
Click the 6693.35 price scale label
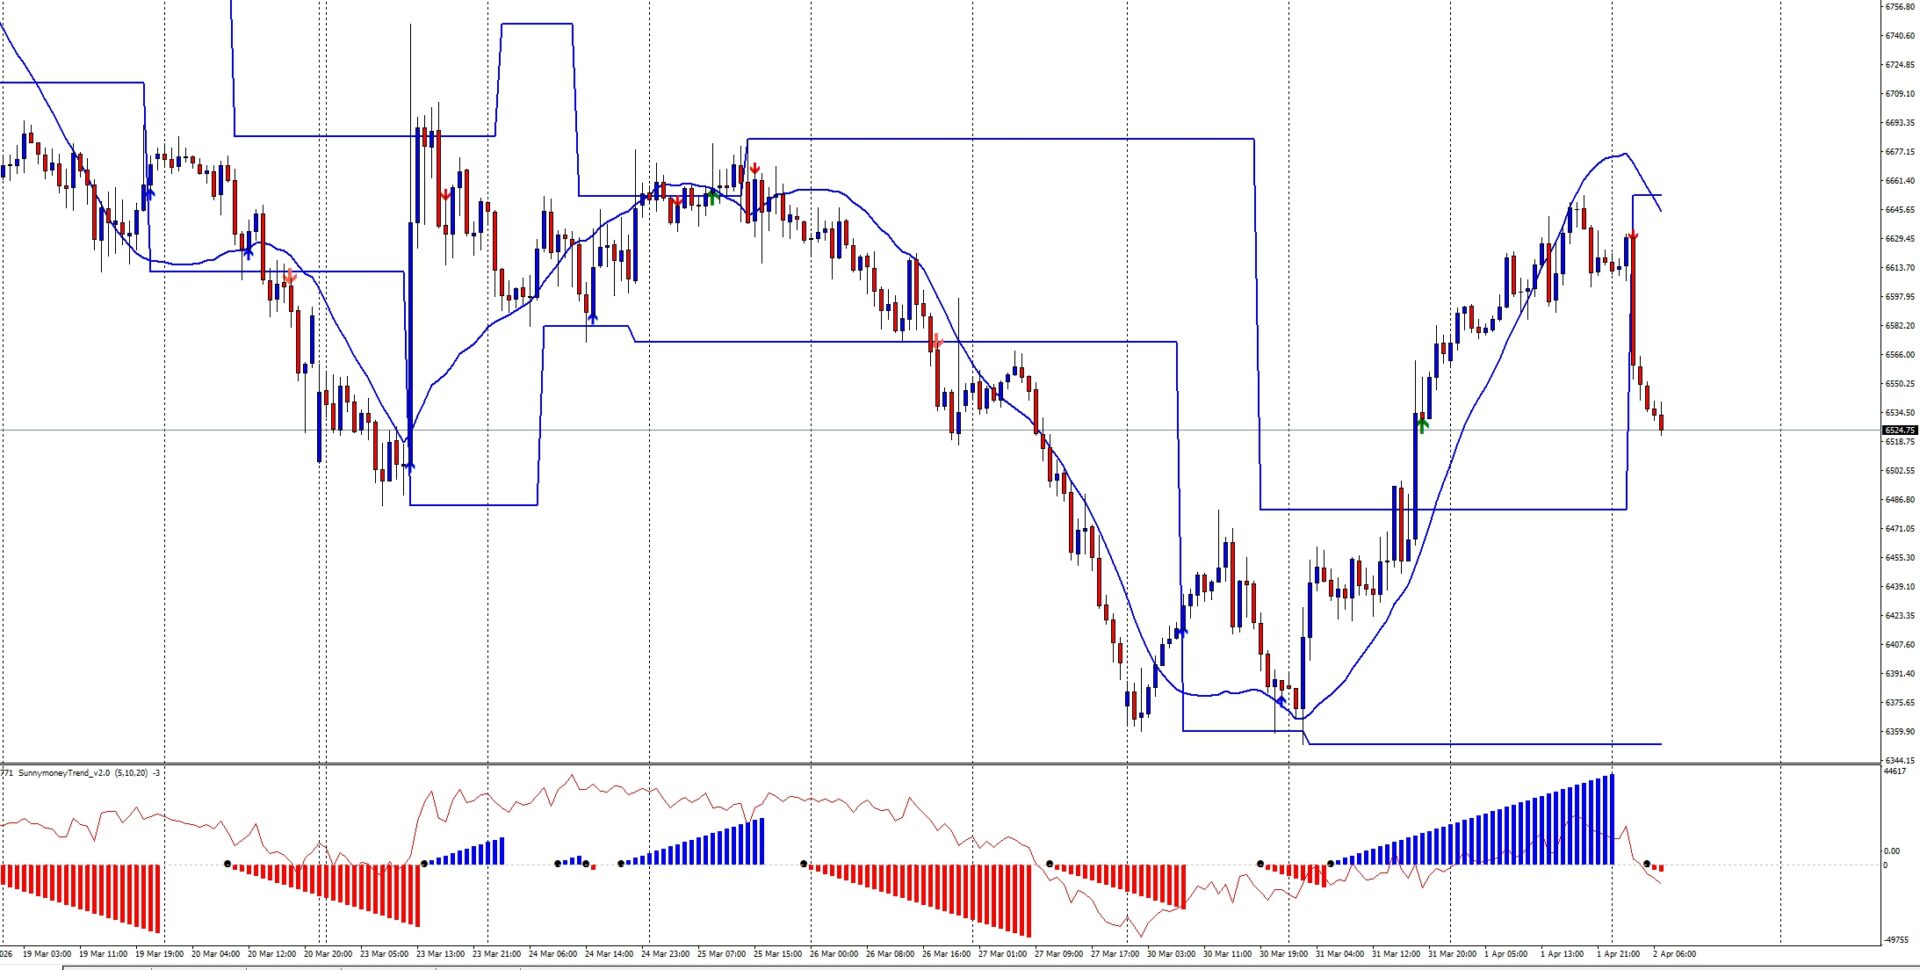pyautogui.click(x=1899, y=123)
